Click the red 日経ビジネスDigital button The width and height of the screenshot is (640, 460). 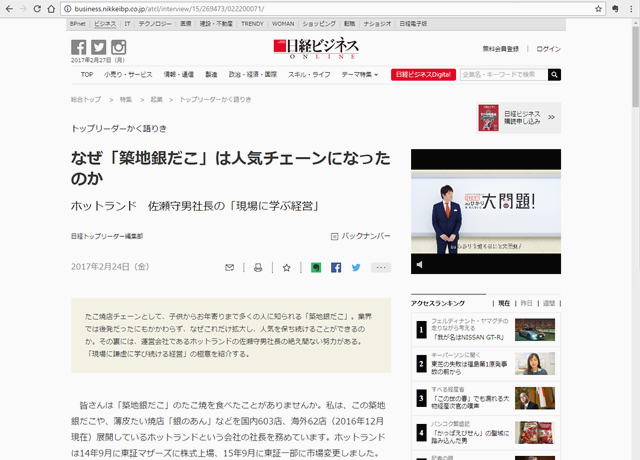pyautogui.click(x=423, y=74)
